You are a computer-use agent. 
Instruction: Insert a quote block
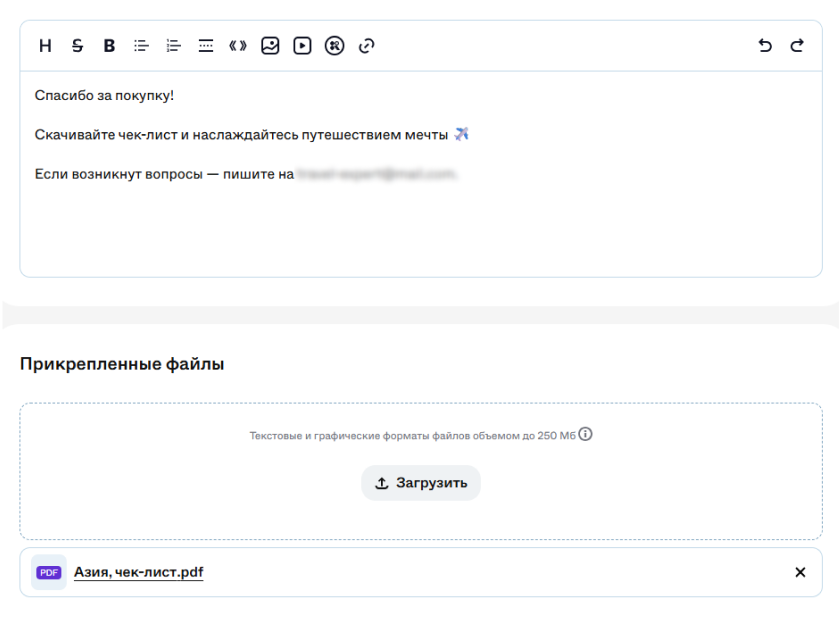click(x=238, y=46)
